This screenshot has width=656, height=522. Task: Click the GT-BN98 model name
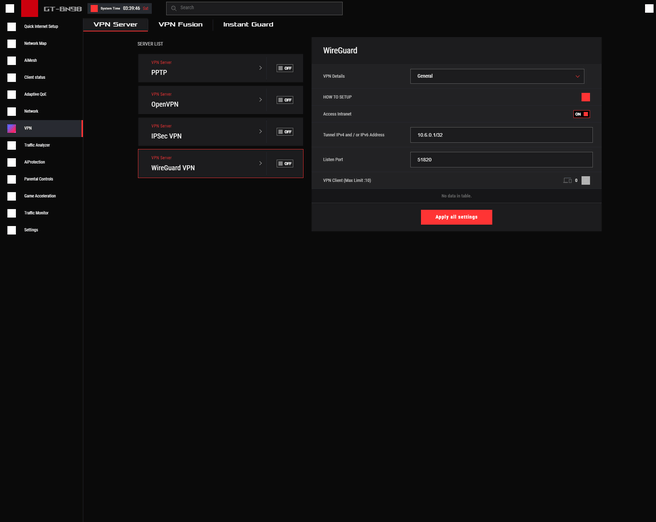pos(63,9)
